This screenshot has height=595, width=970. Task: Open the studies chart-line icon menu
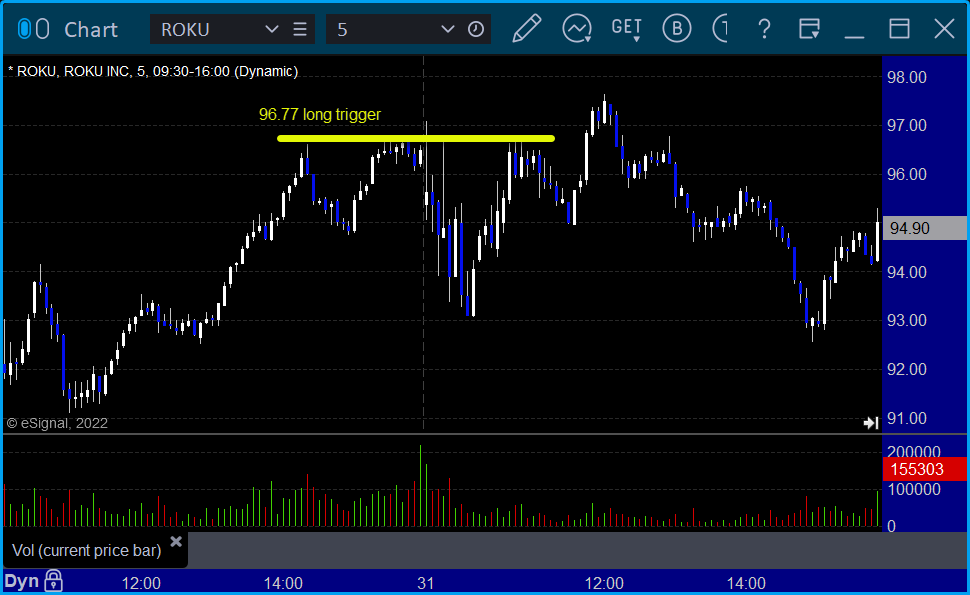(x=577, y=28)
